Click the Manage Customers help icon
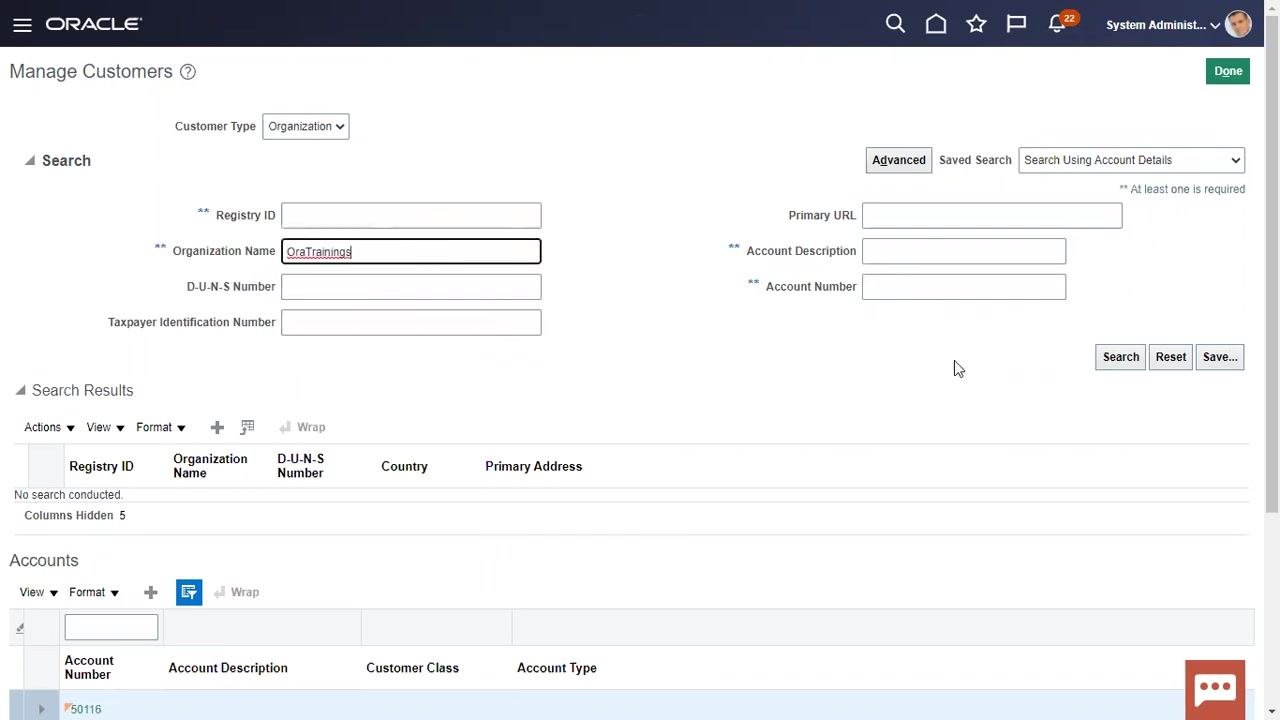The width and height of the screenshot is (1280, 720). [187, 72]
